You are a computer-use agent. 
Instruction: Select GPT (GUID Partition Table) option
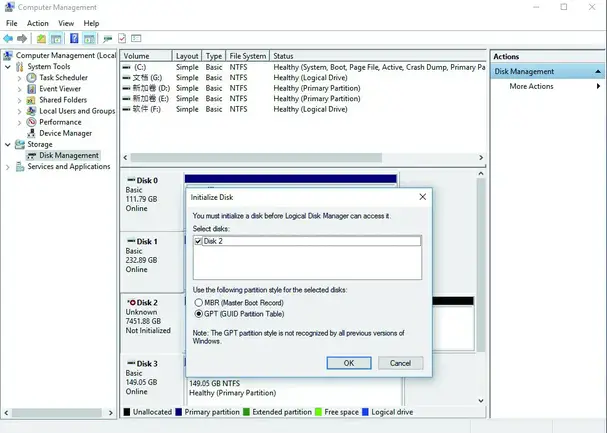point(199,314)
